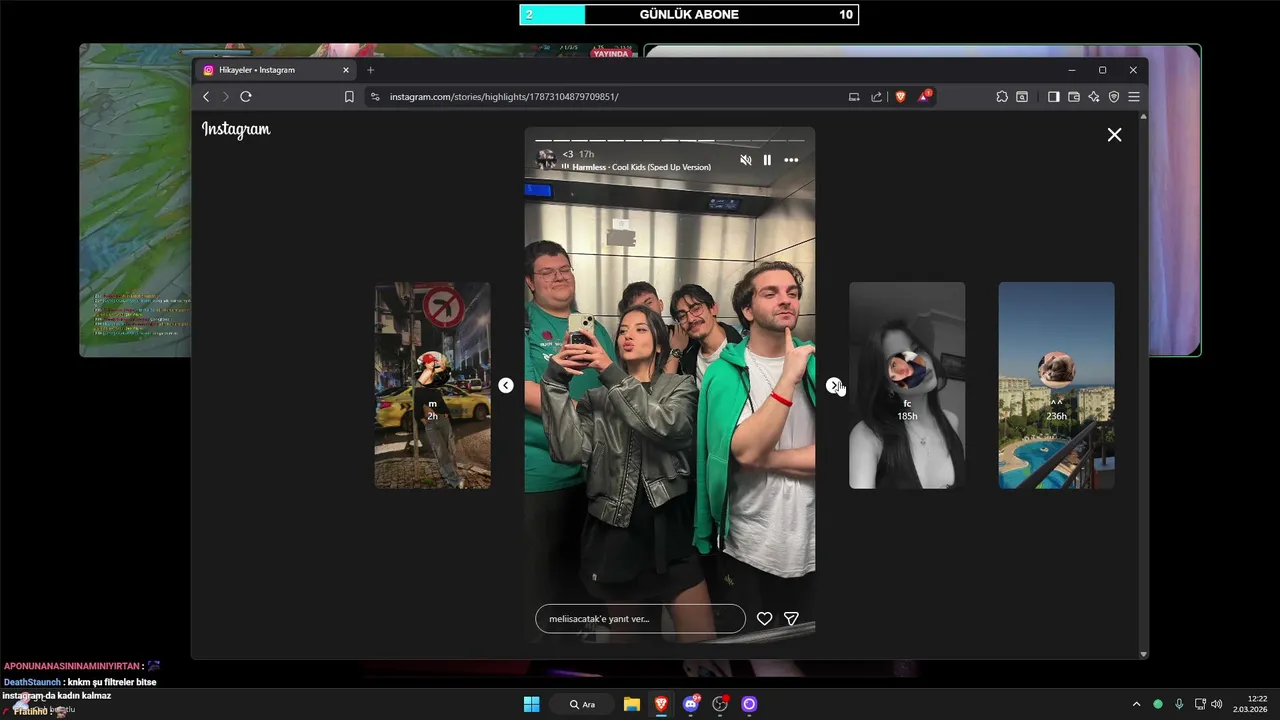Open the browser hamburger menu

(1134, 97)
